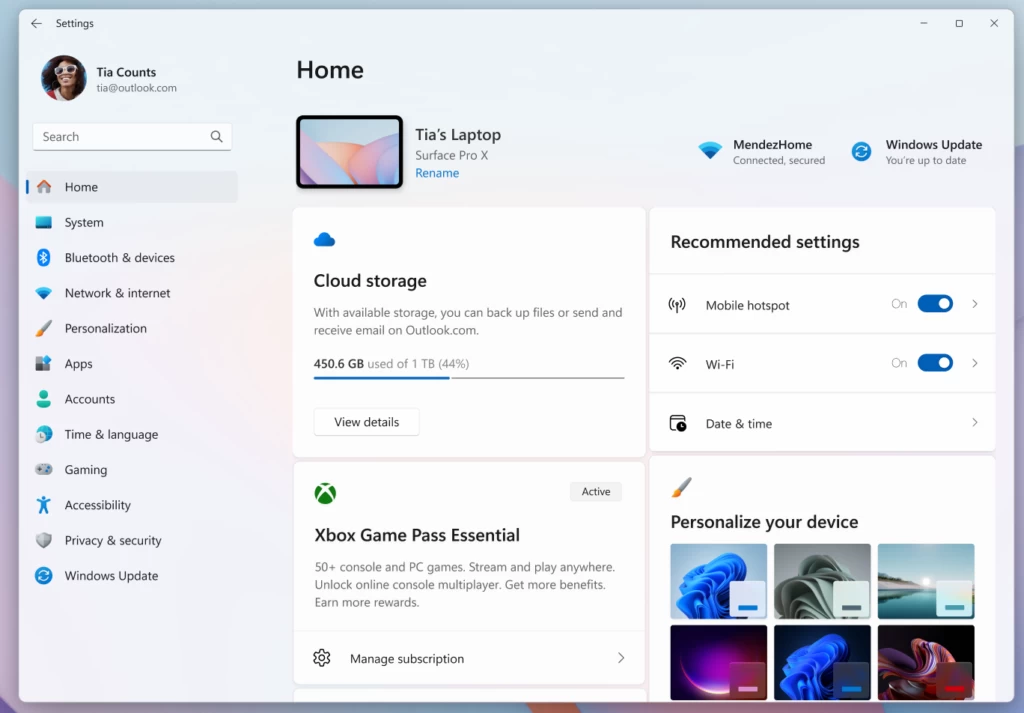Click the back arrow at the top left
Viewport: 1024px width, 713px height.
coord(36,23)
